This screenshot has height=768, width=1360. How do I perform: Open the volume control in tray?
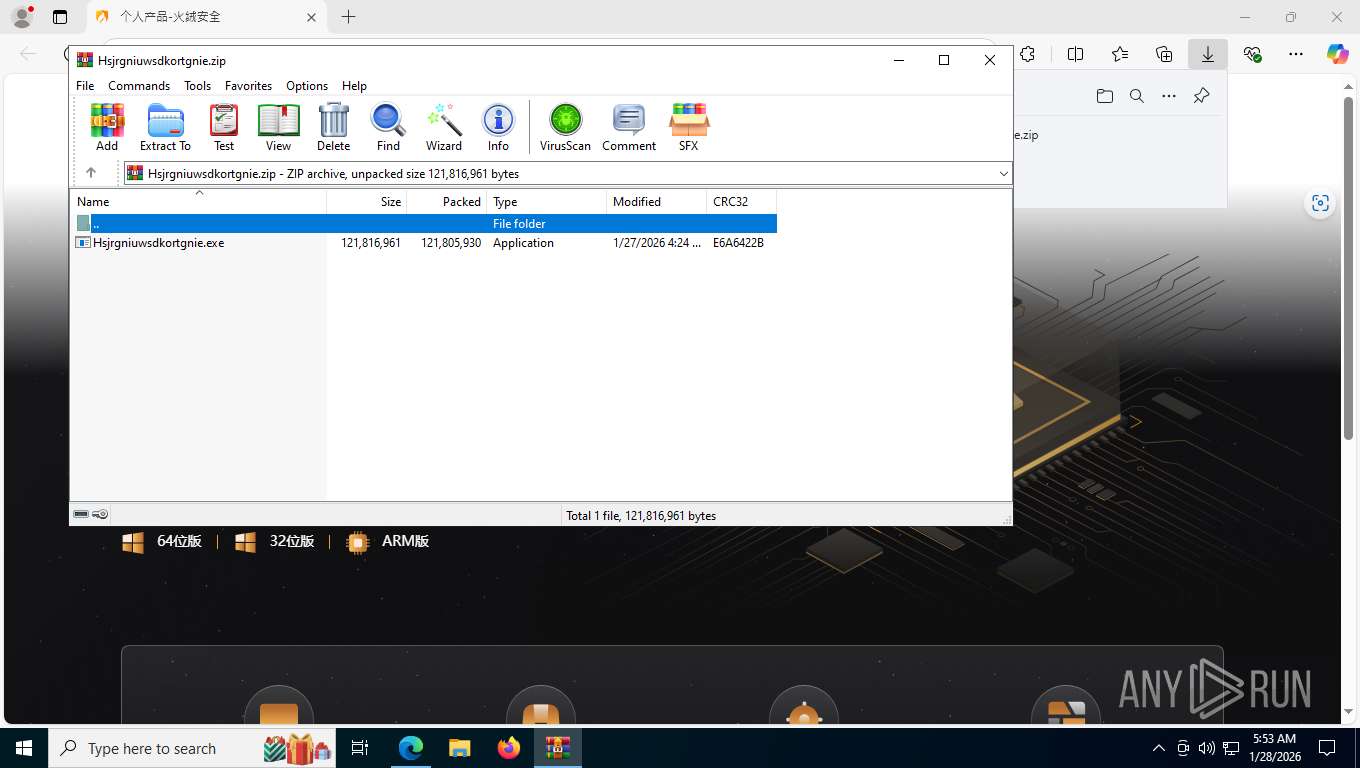[x=1207, y=748]
